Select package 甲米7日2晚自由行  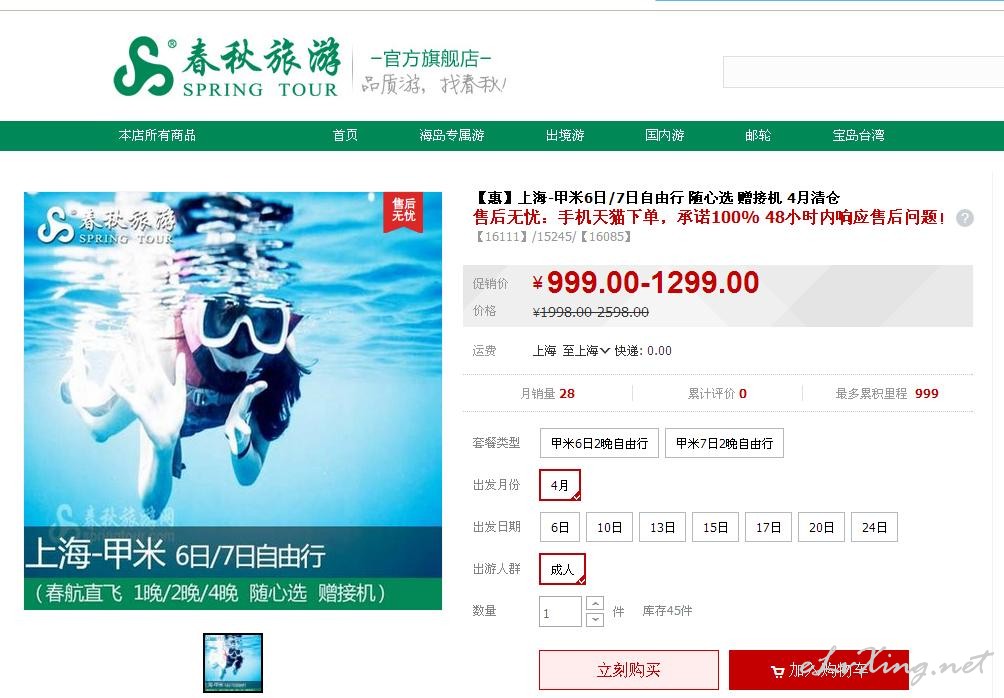click(x=724, y=443)
